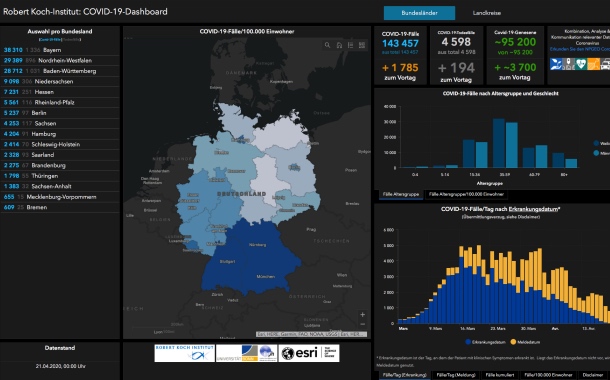Select Mecklenburg-Vorpommern in the list
Image resolution: width=610 pixels, height=380 pixels.
(60, 197)
